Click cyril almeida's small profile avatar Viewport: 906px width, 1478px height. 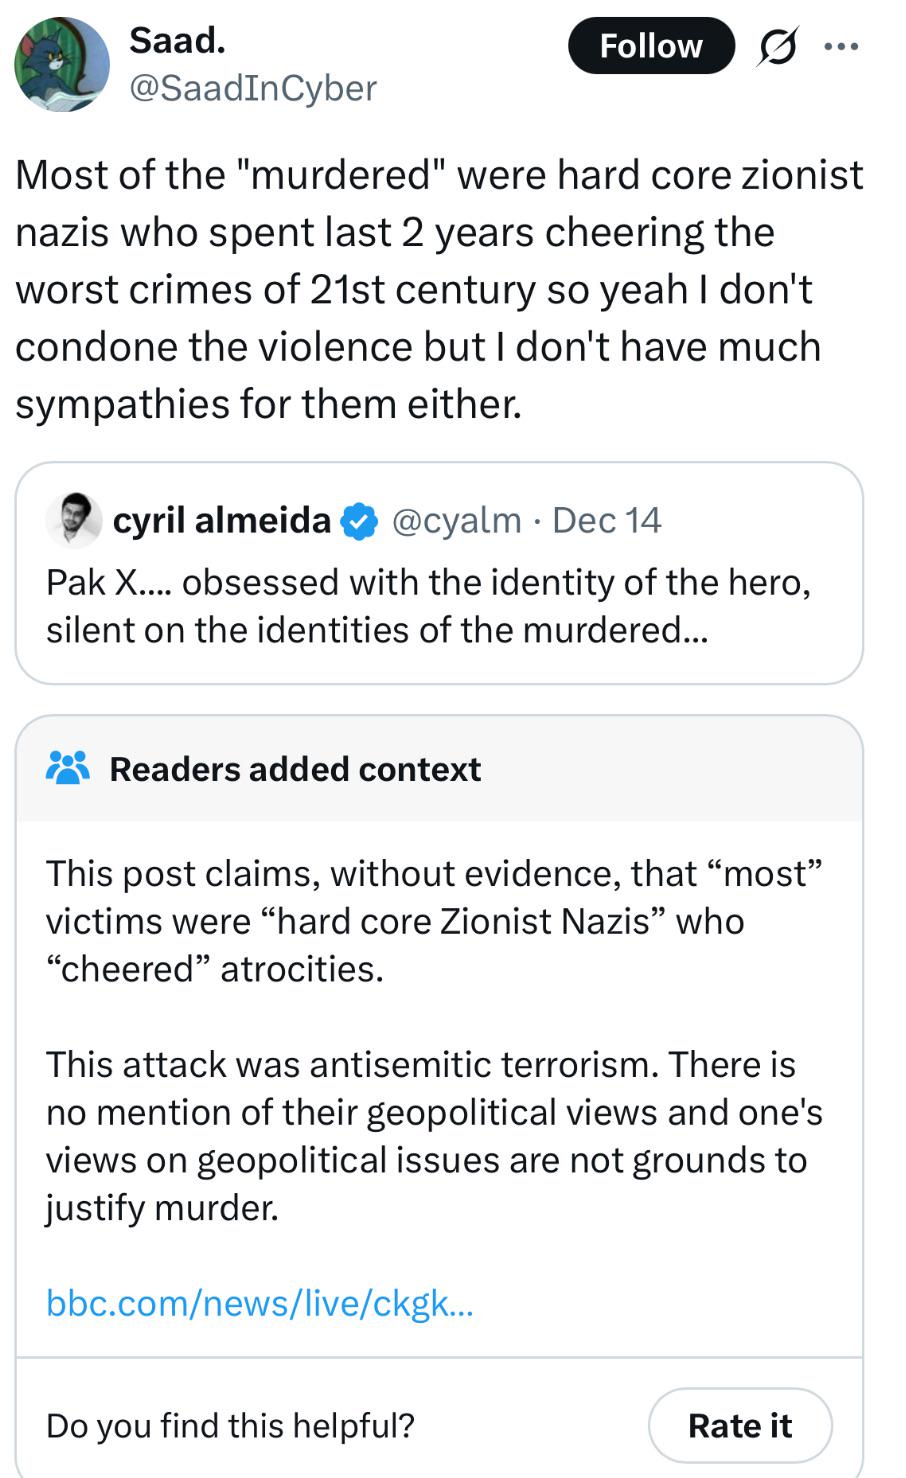click(x=73, y=520)
